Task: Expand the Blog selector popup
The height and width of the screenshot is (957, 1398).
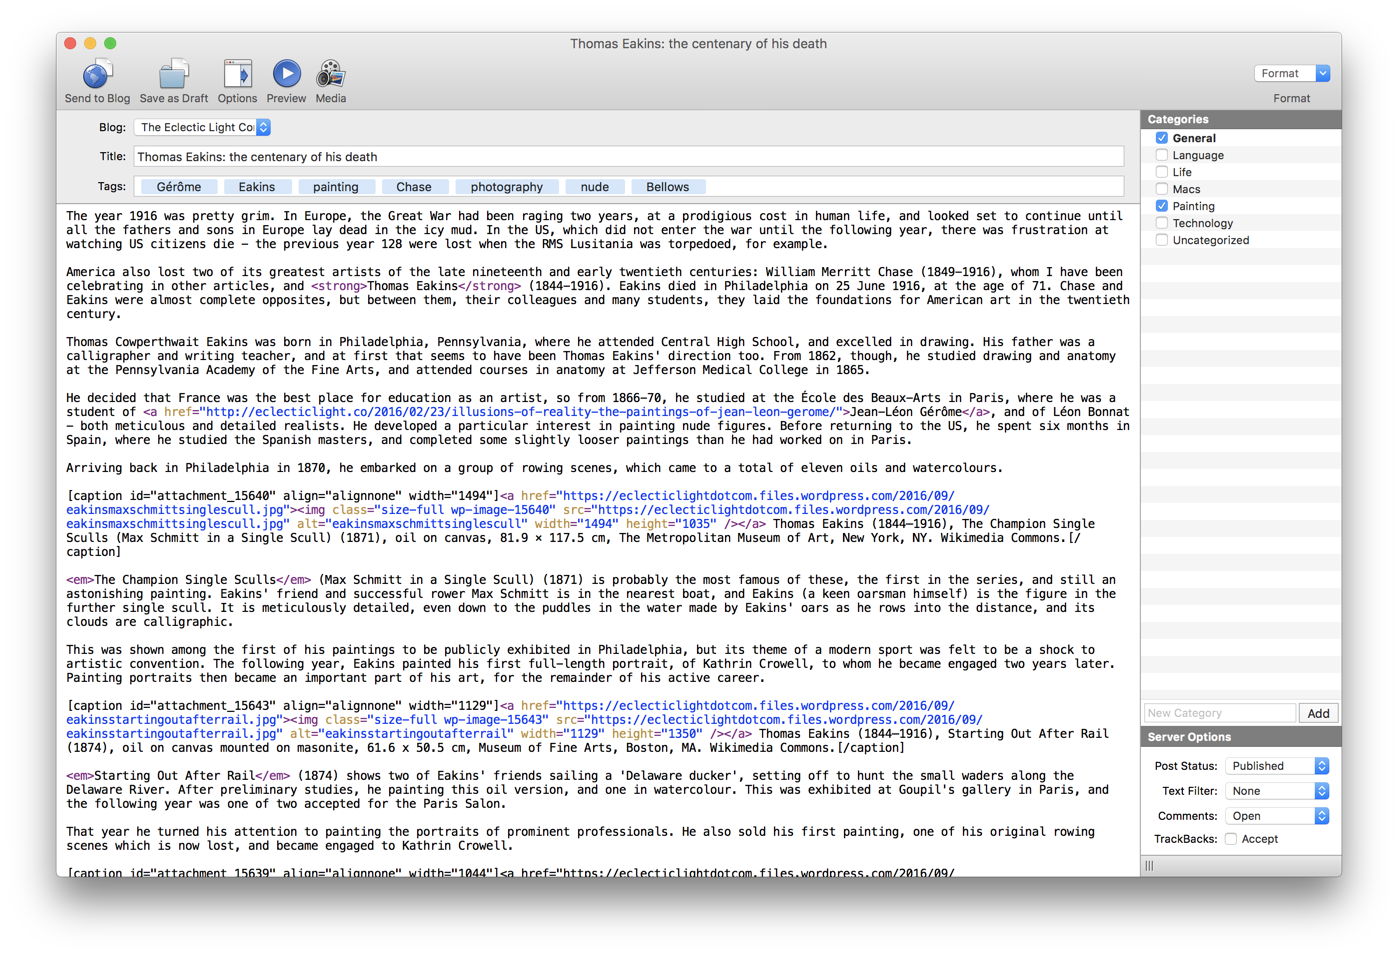Action: pos(264,127)
